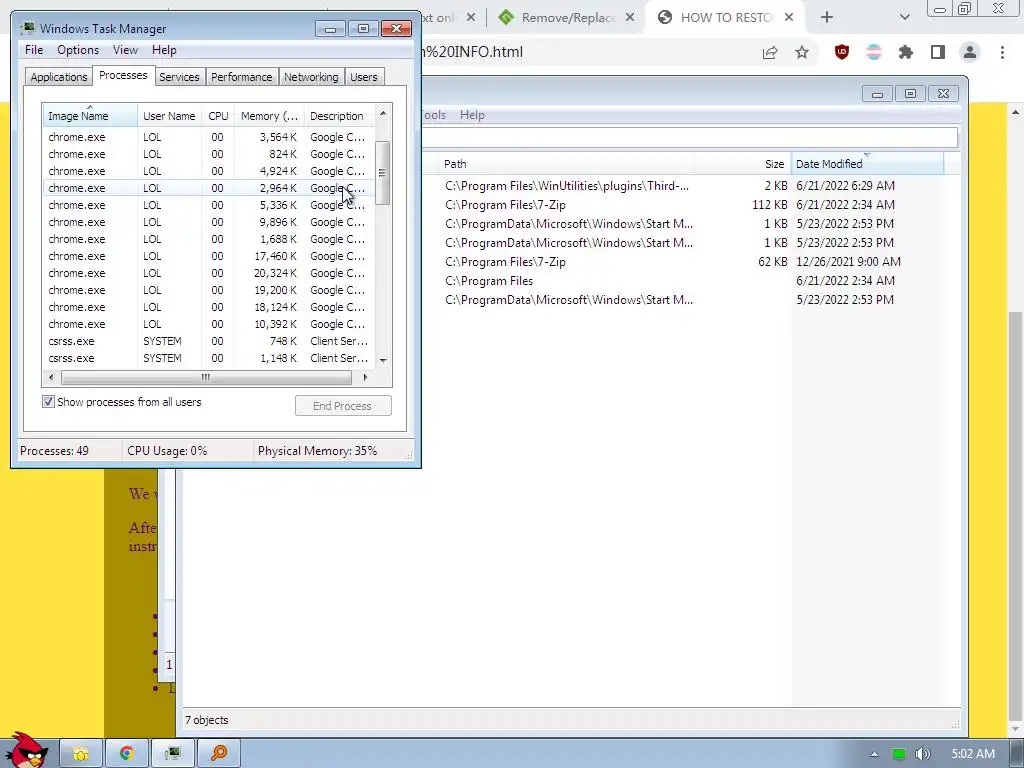Bookmark this page with star icon

click(802, 52)
